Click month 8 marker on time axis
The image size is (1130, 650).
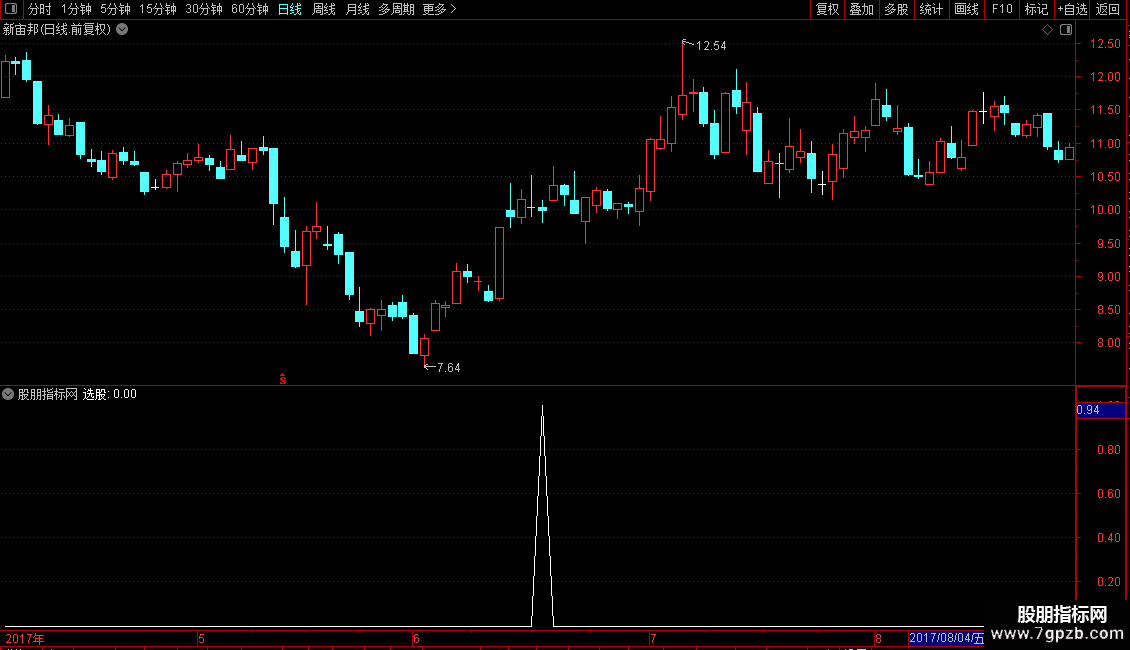878,638
